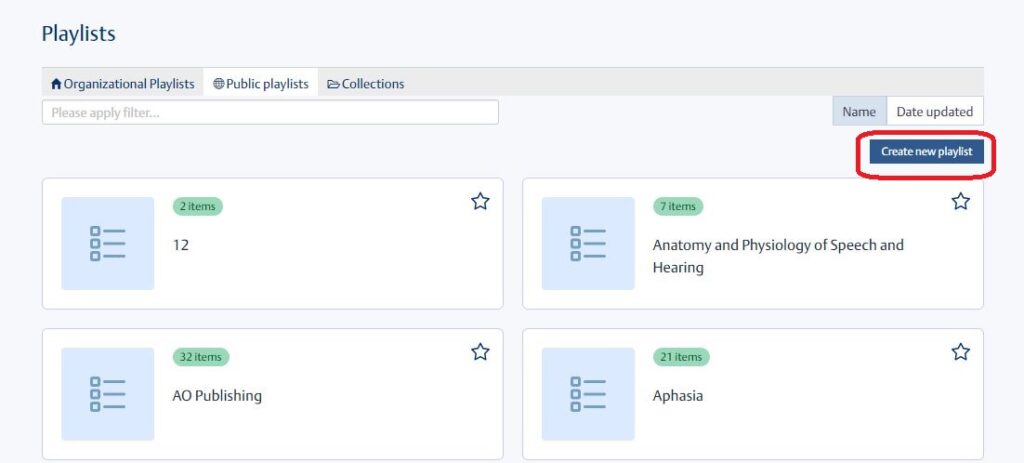
Task: Sort playlists by Name
Action: point(859,112)
